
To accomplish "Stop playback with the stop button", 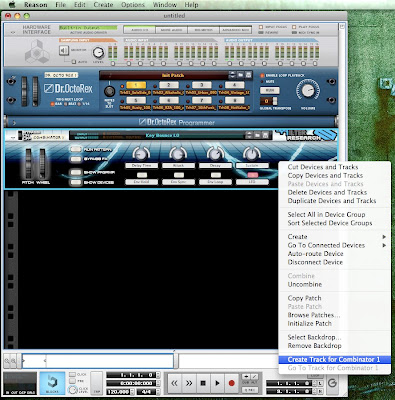I will [x=203, y=383].
